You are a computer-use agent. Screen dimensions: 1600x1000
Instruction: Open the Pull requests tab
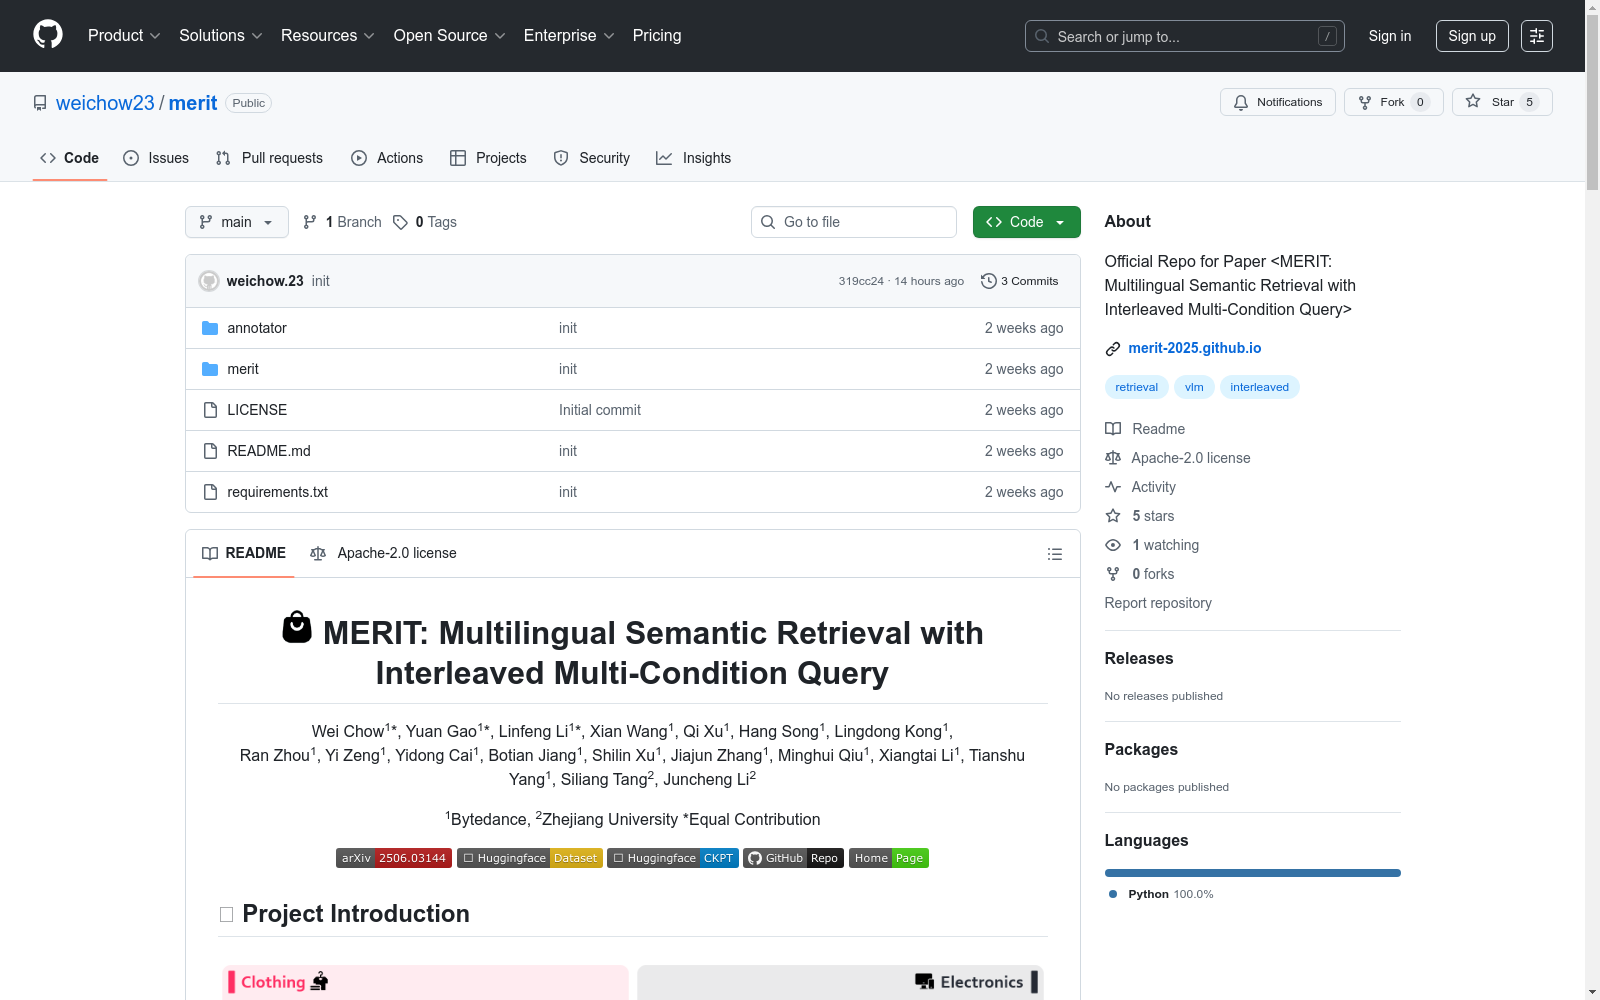tap(269, 158)
